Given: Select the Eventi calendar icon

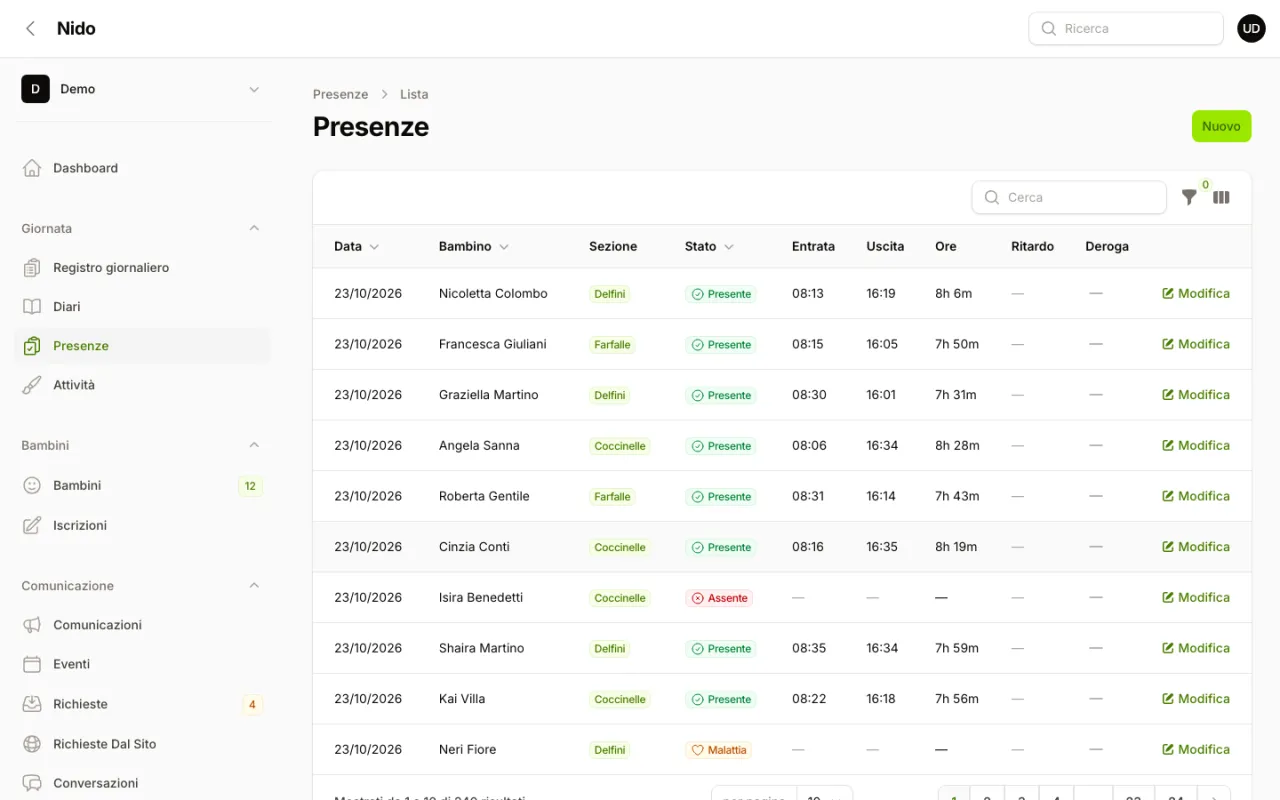Looking at the screenshot, I should 32,664.
